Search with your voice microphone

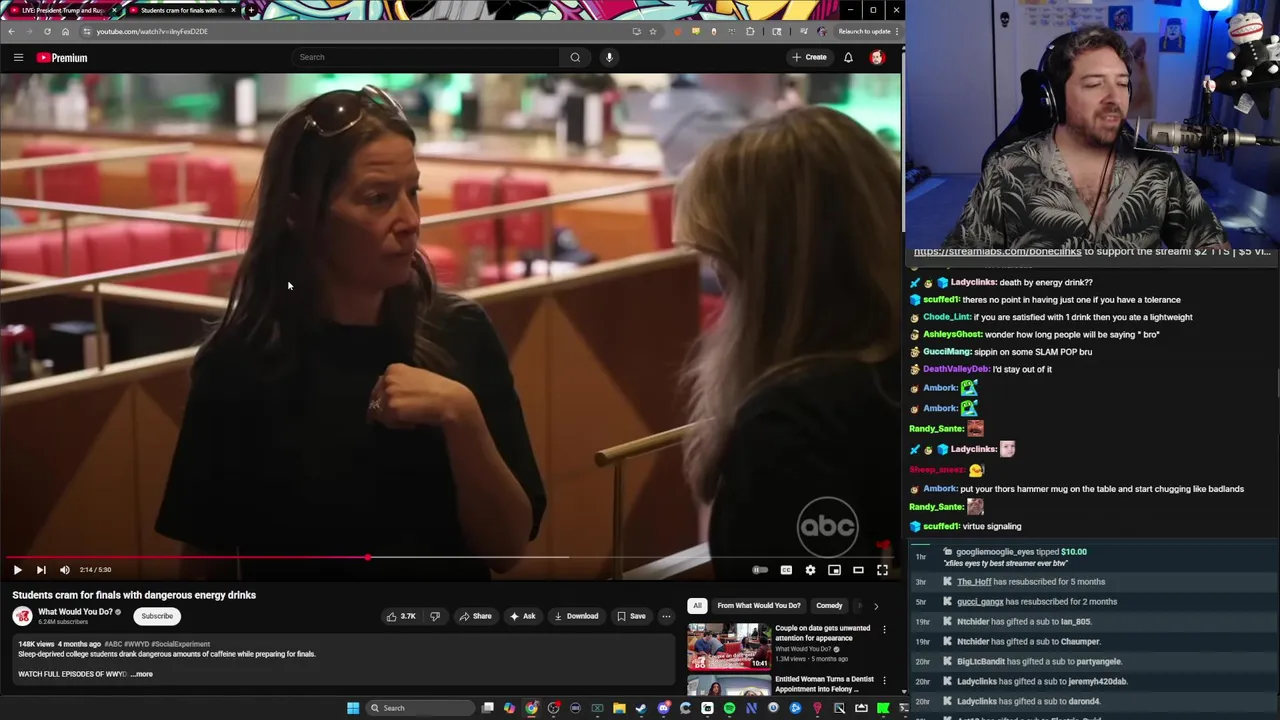609,57
